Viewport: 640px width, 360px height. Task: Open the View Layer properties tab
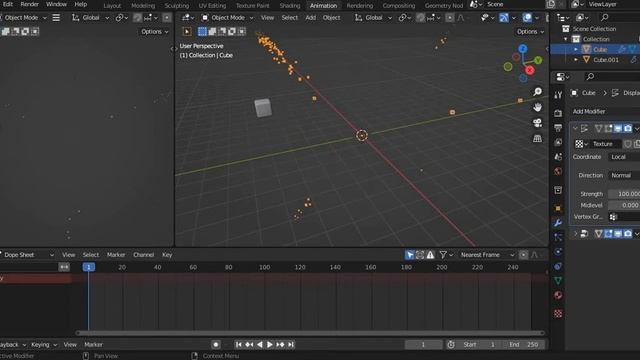click(x=558, y=142)
